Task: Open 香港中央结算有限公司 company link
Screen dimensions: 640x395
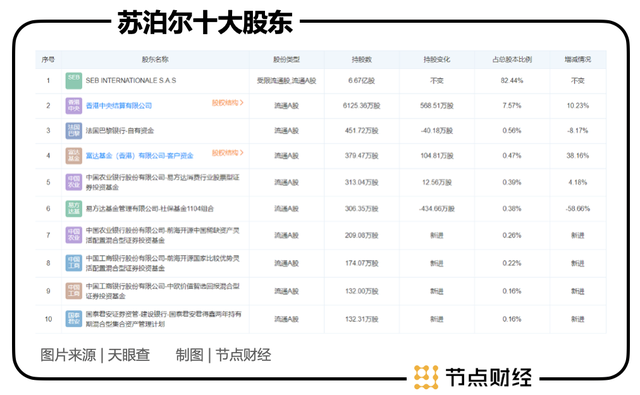Action: click(x=119, y=106)
